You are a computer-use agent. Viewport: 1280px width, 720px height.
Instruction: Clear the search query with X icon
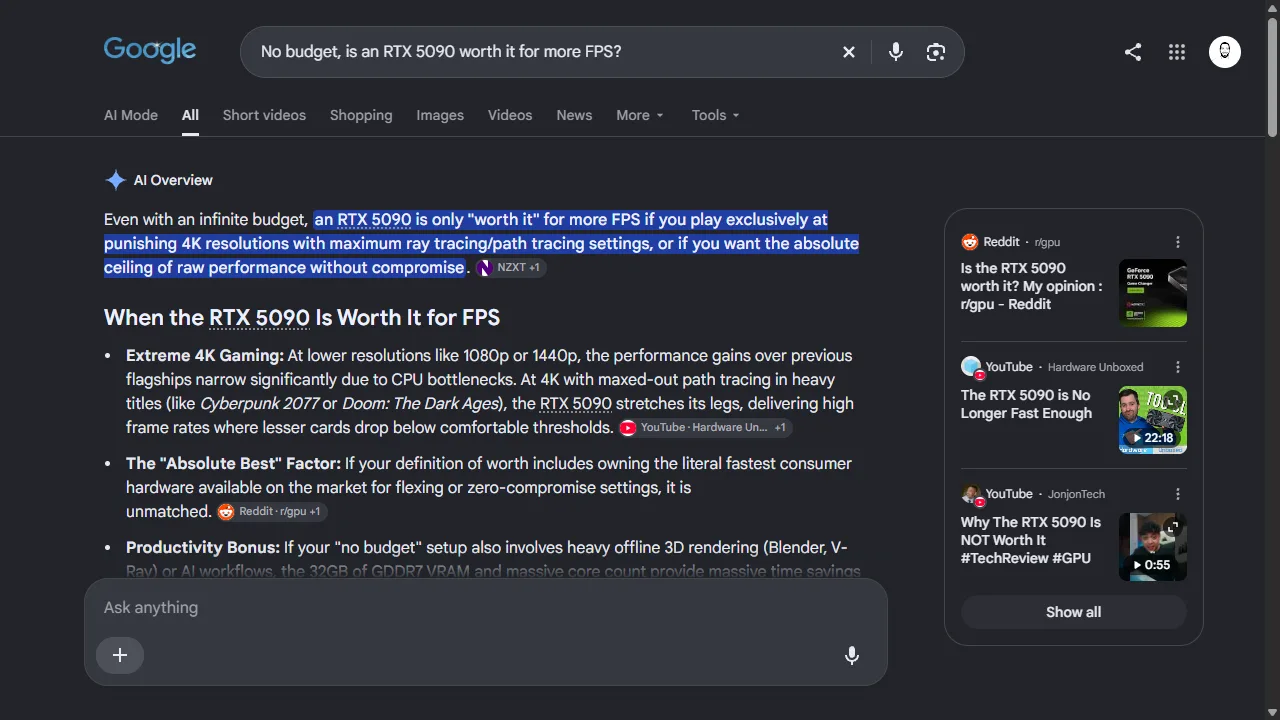[x=849, y=52]
